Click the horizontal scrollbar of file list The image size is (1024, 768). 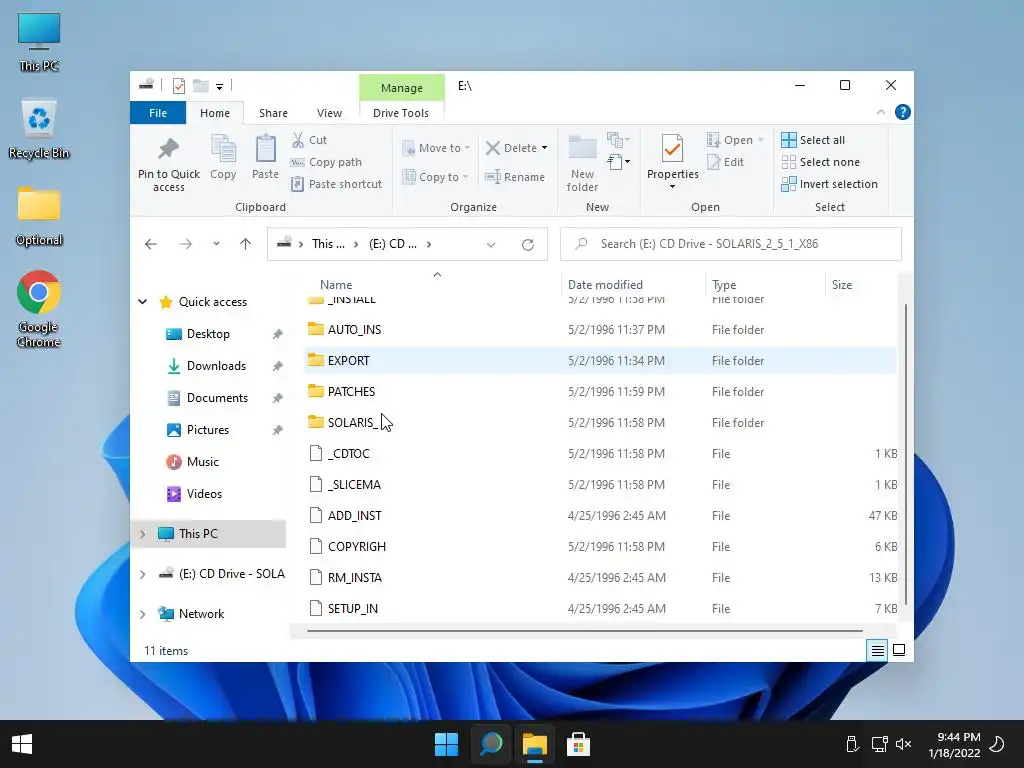584,631
